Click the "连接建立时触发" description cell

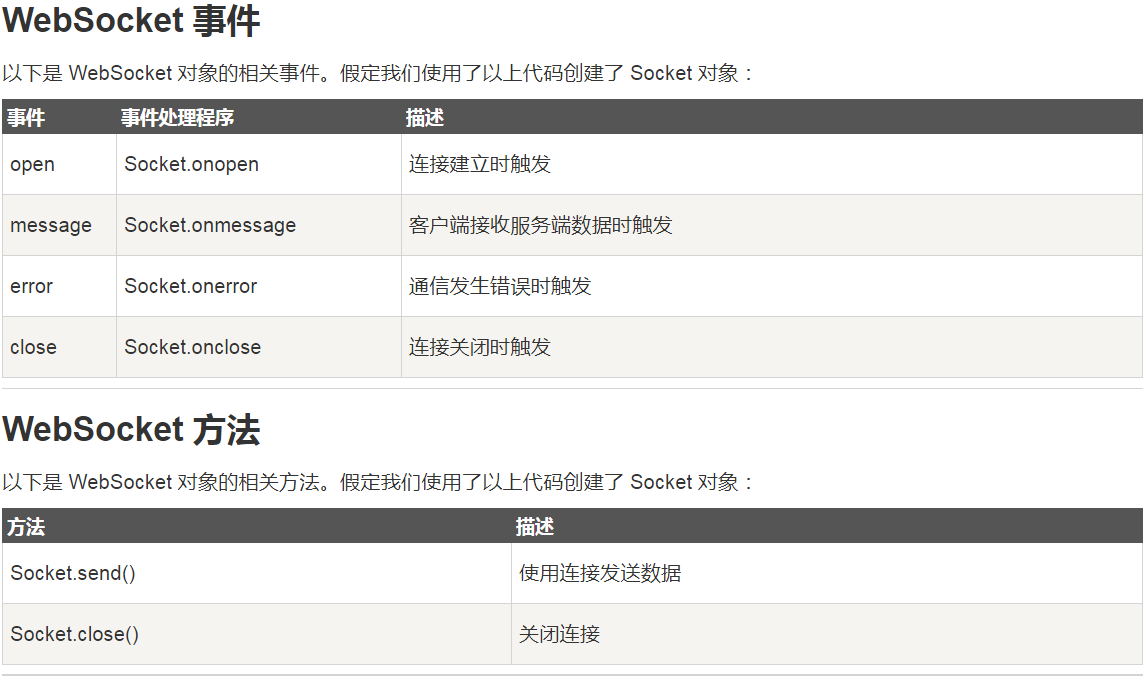[x=480, y=164]
